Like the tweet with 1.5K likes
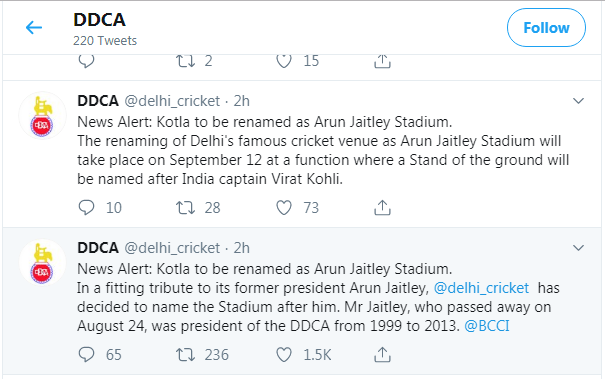 [284, 355]
